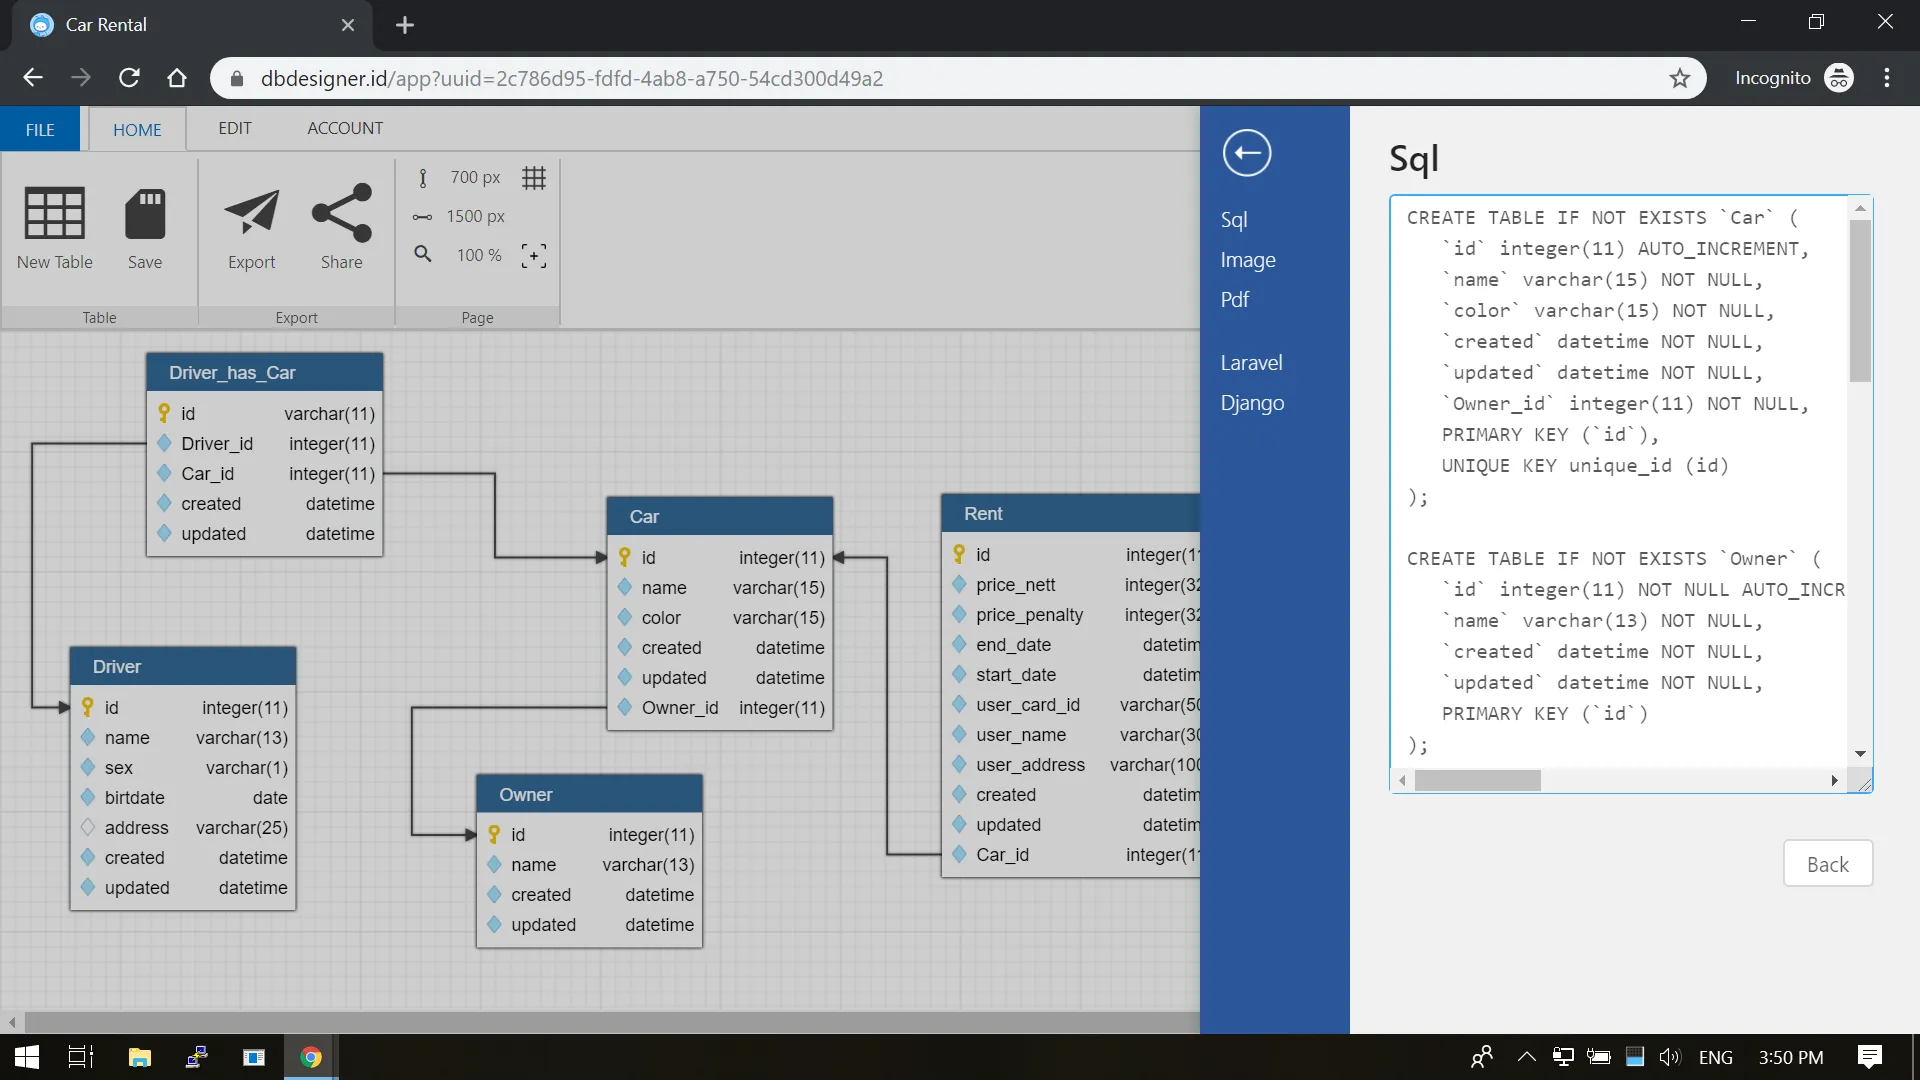Open File Explorer from the taskbar
The height and width of the screenshot is (1080, 1920).
click(x=139, y=1057)
